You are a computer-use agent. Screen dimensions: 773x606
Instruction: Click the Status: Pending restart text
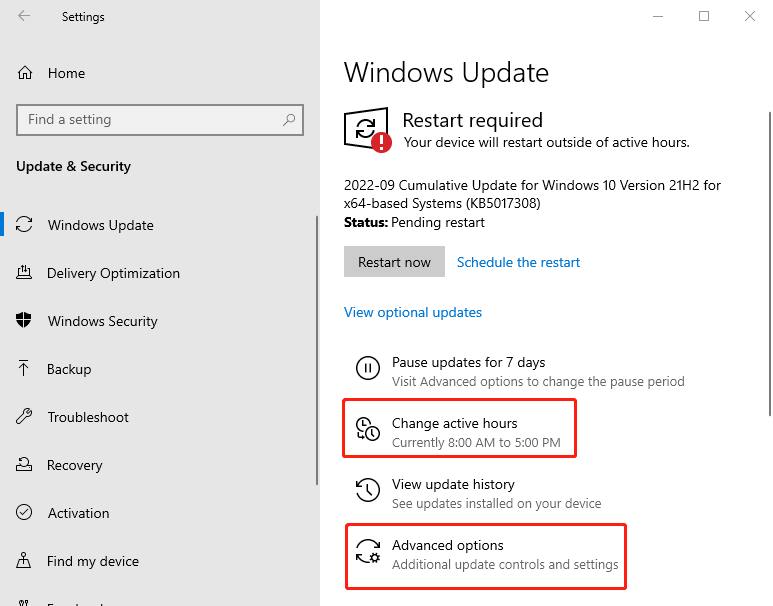(414, 222)
